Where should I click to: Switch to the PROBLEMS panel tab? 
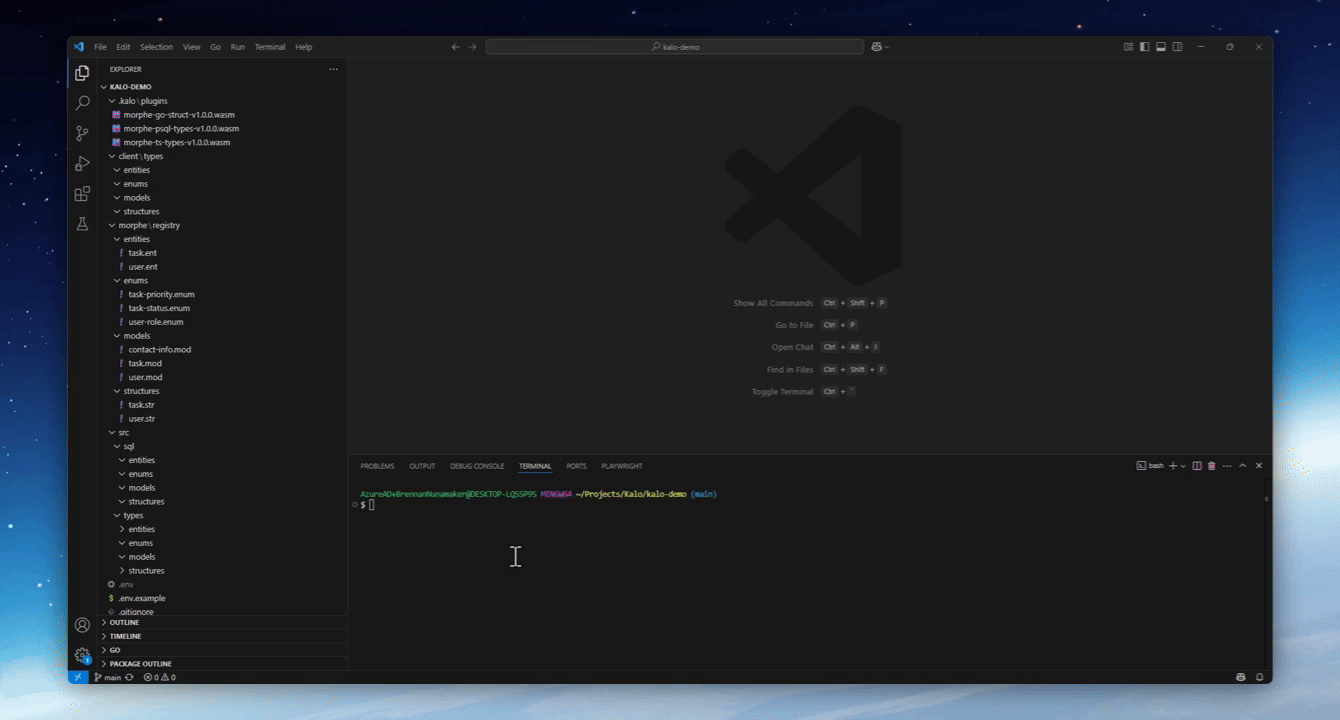(377, 466)
